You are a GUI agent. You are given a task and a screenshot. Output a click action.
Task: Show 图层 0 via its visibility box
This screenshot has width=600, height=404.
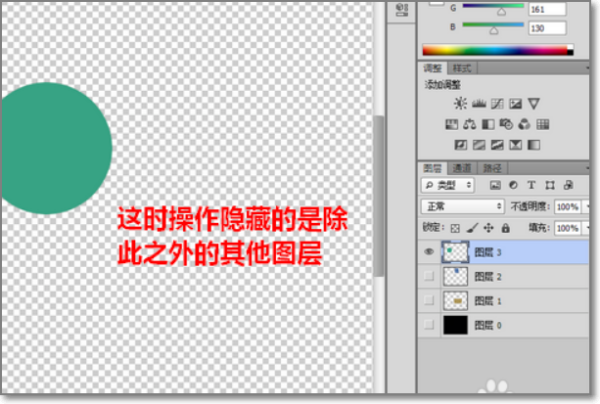[429, 324]
